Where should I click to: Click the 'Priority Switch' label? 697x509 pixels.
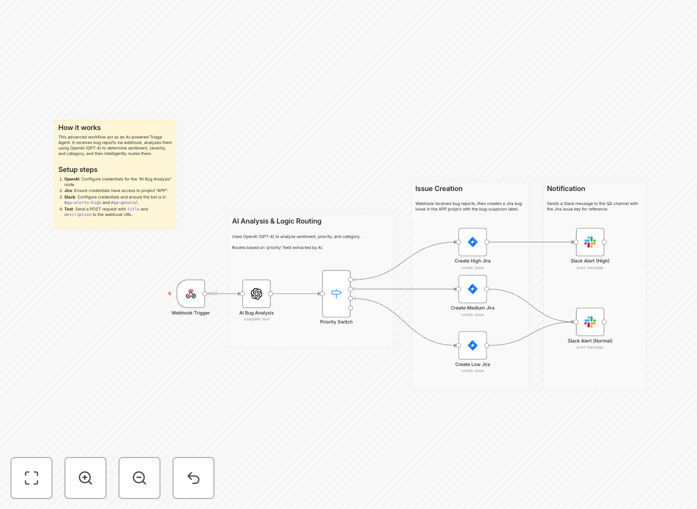coord(336,322)
